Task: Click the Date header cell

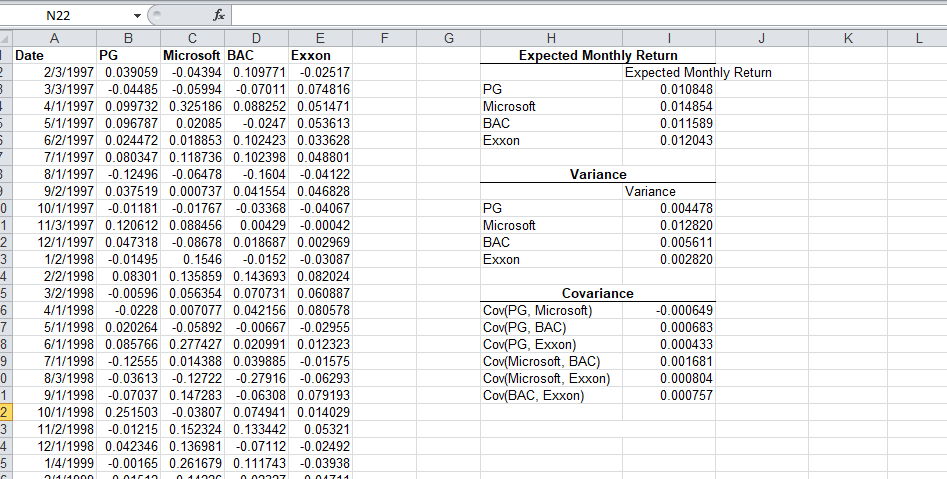Action: click(x=54, y=56)
